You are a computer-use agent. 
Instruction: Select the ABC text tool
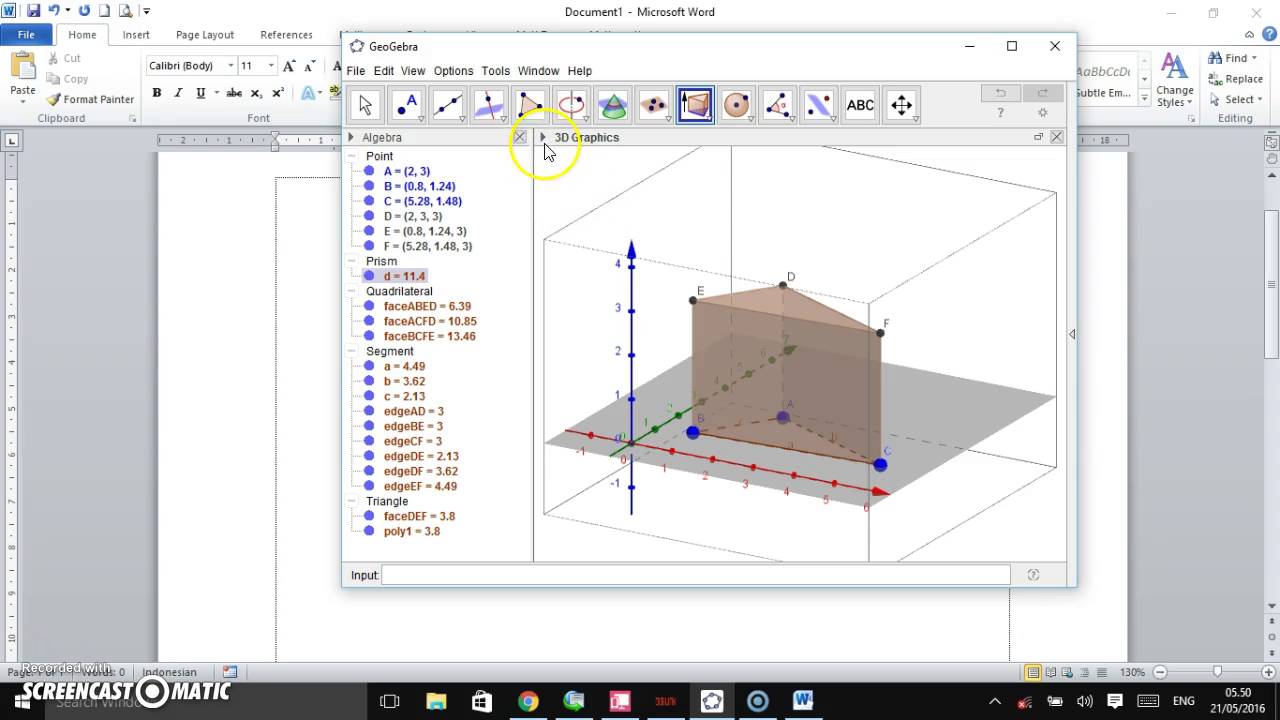coord(860,105)
